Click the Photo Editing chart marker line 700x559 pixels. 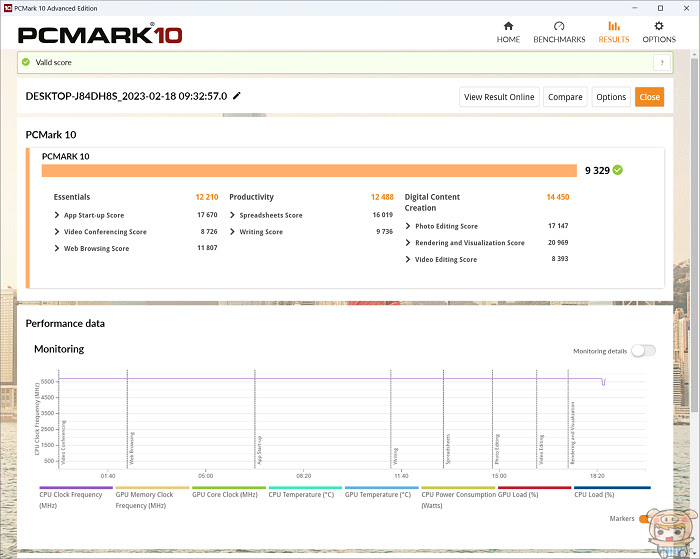coord(492,419)
